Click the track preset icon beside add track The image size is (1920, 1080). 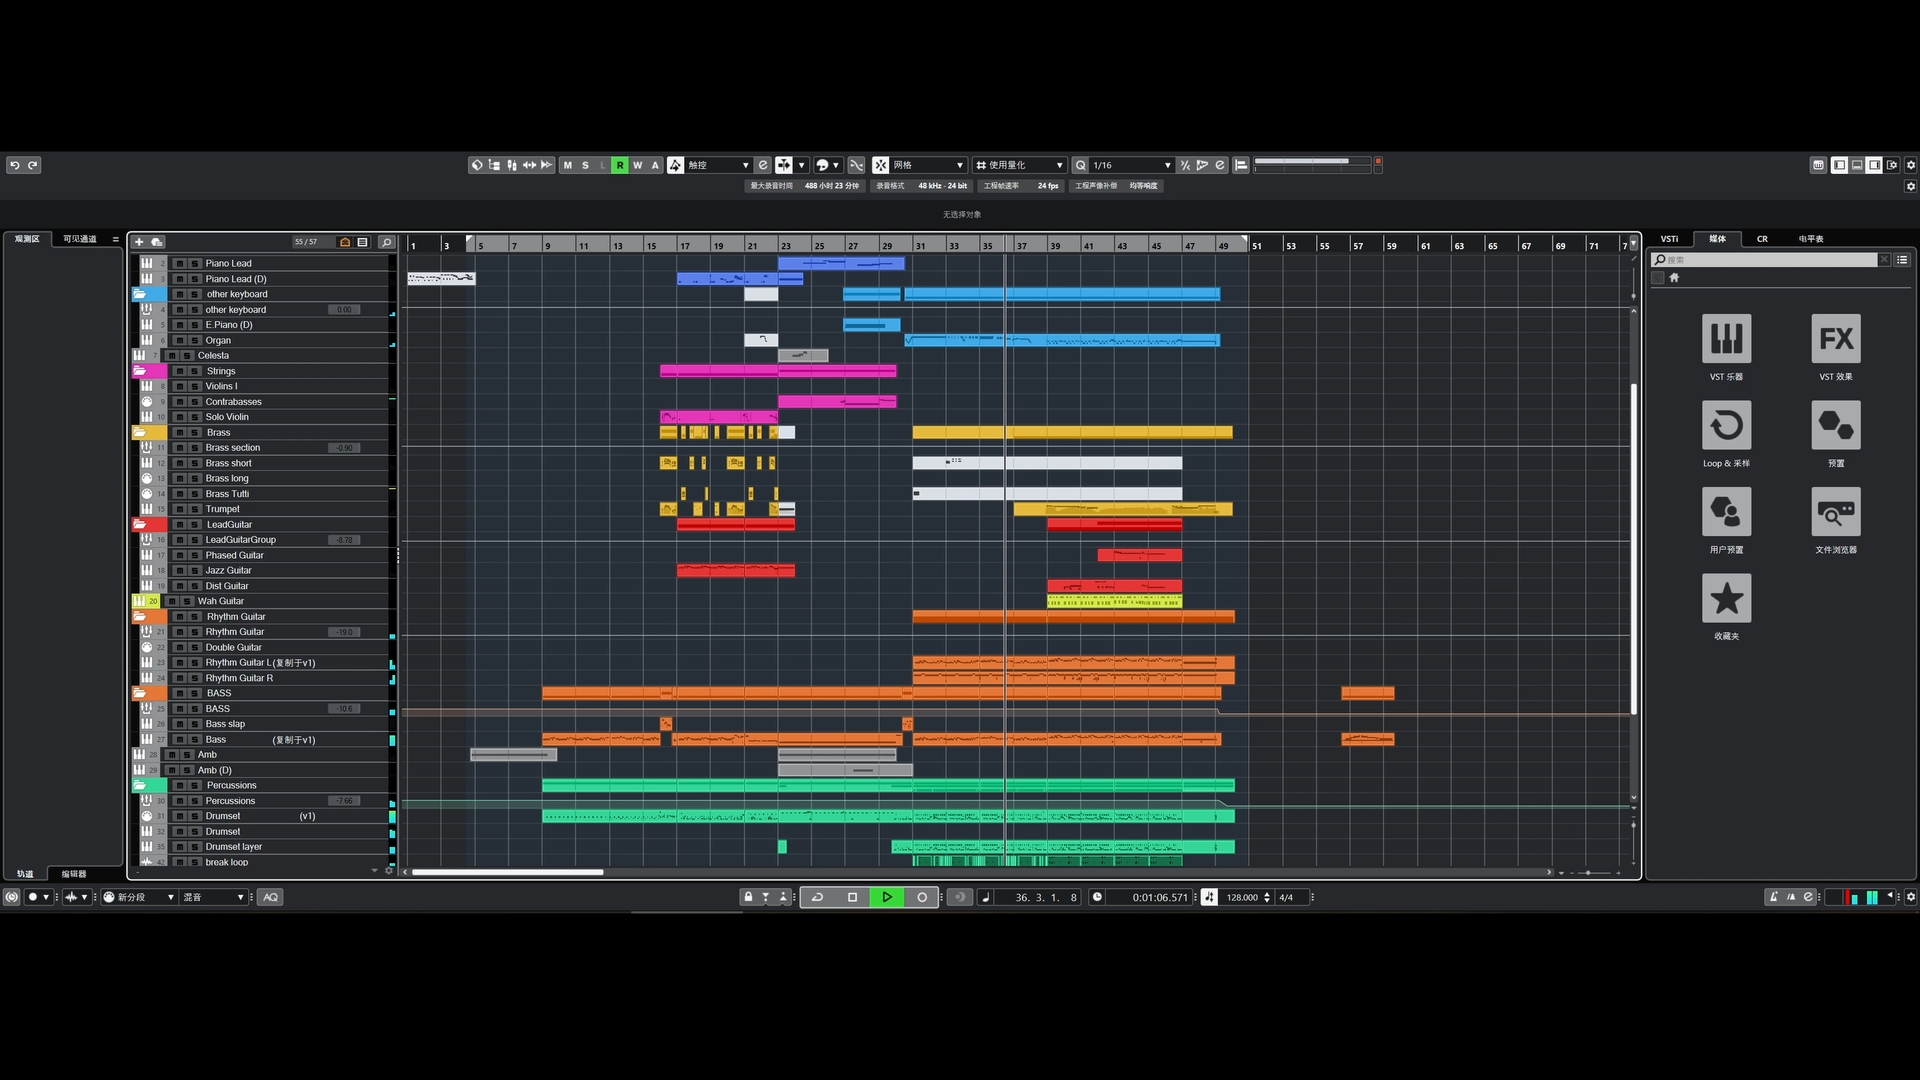tap(157, 242)
